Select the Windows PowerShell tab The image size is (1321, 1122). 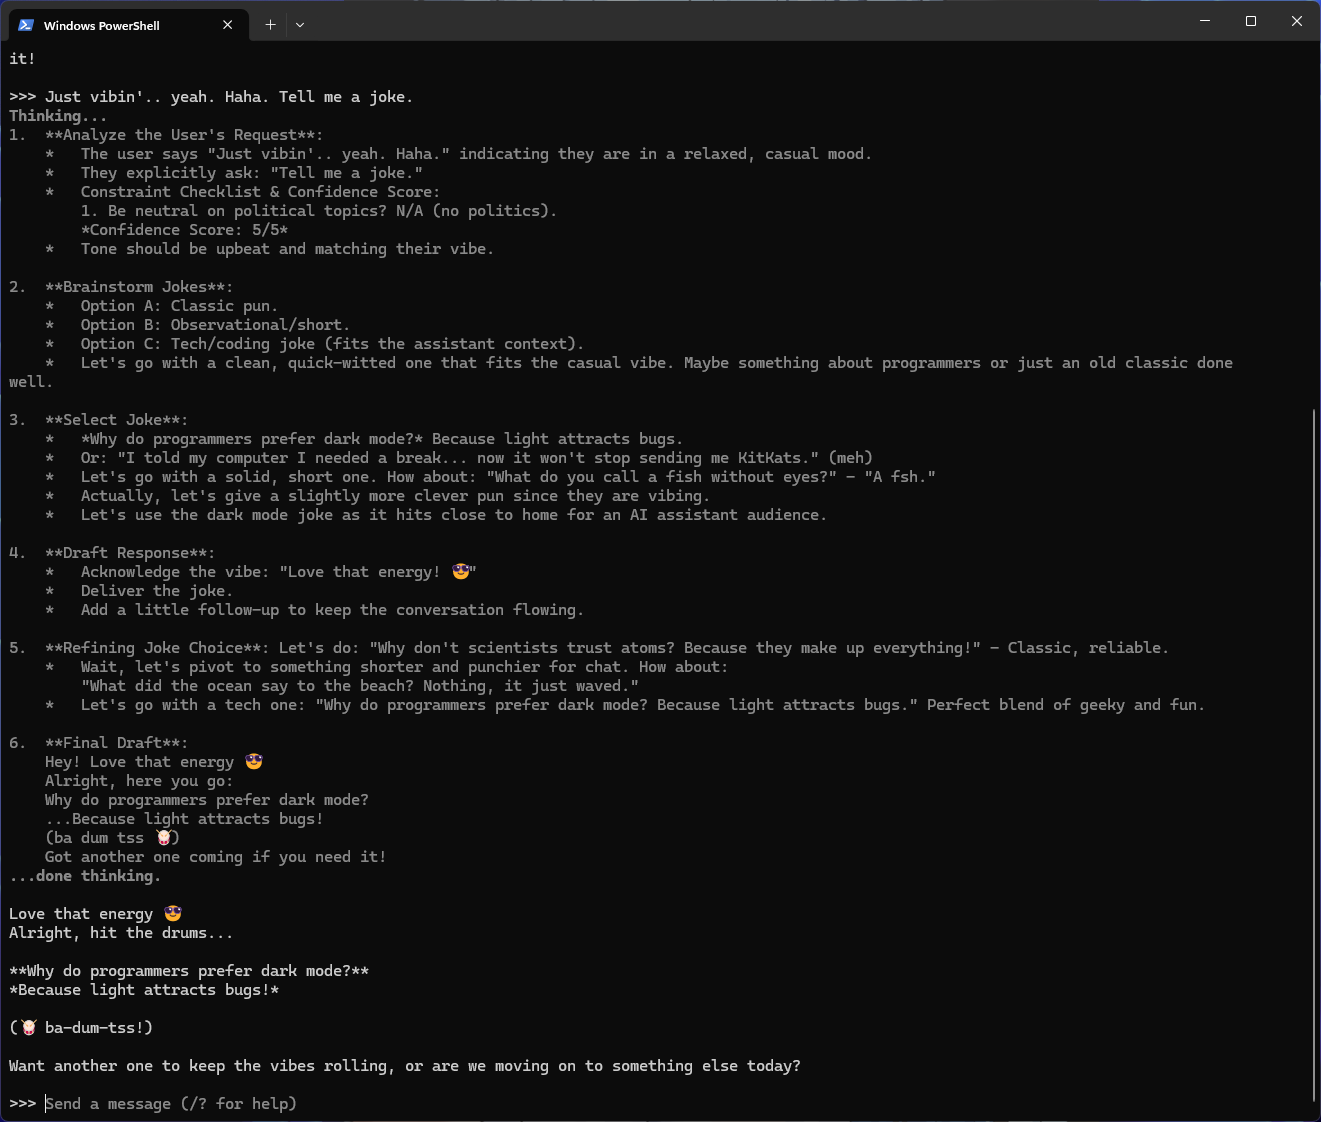click(x=128, y=25)
